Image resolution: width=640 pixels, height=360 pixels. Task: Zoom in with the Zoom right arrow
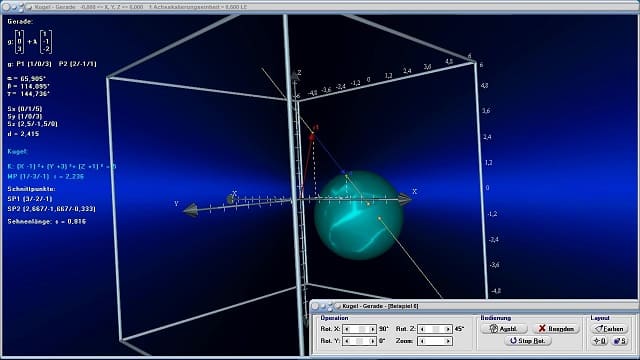point(447,341)
